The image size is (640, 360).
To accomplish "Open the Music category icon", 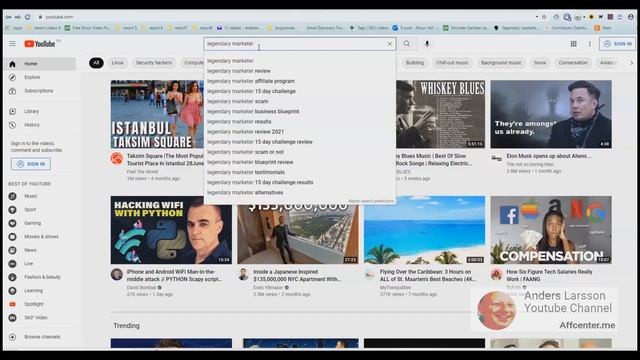I will tap(13, 196).
